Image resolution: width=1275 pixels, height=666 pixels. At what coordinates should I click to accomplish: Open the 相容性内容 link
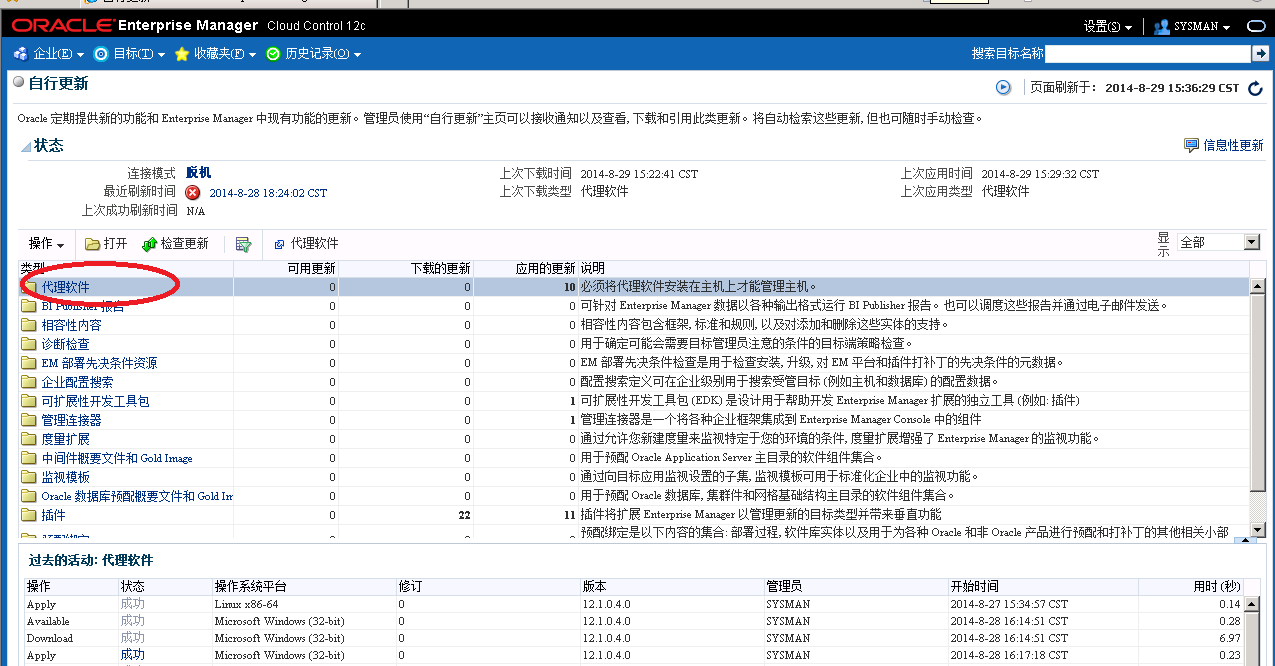click(x=71, y=325)
